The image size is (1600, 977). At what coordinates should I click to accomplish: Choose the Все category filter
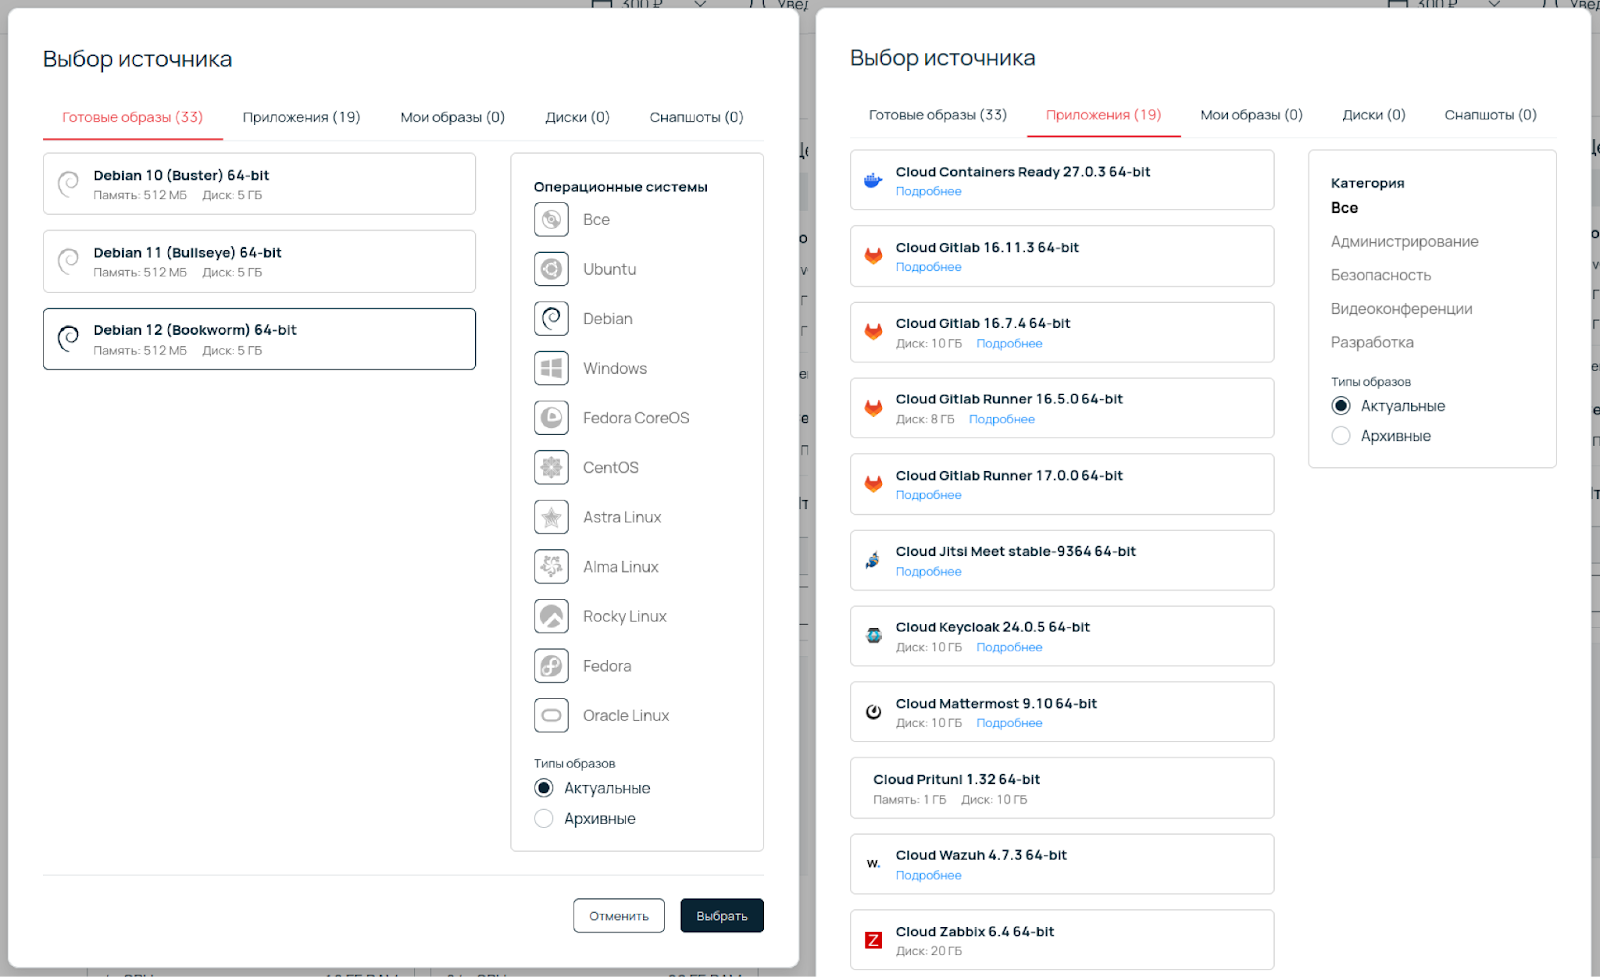pyautogui.click(x=1344, y=208)
